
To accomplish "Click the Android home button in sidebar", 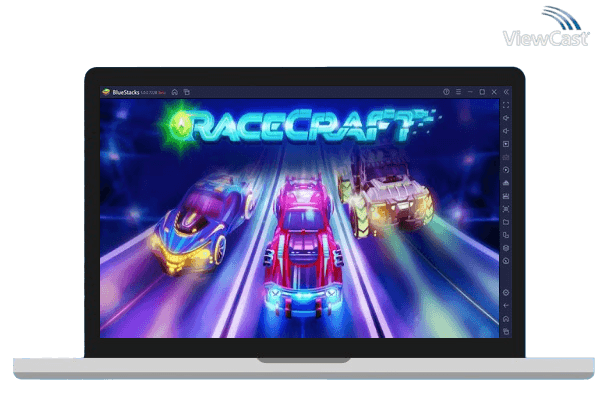I will 506,319.
